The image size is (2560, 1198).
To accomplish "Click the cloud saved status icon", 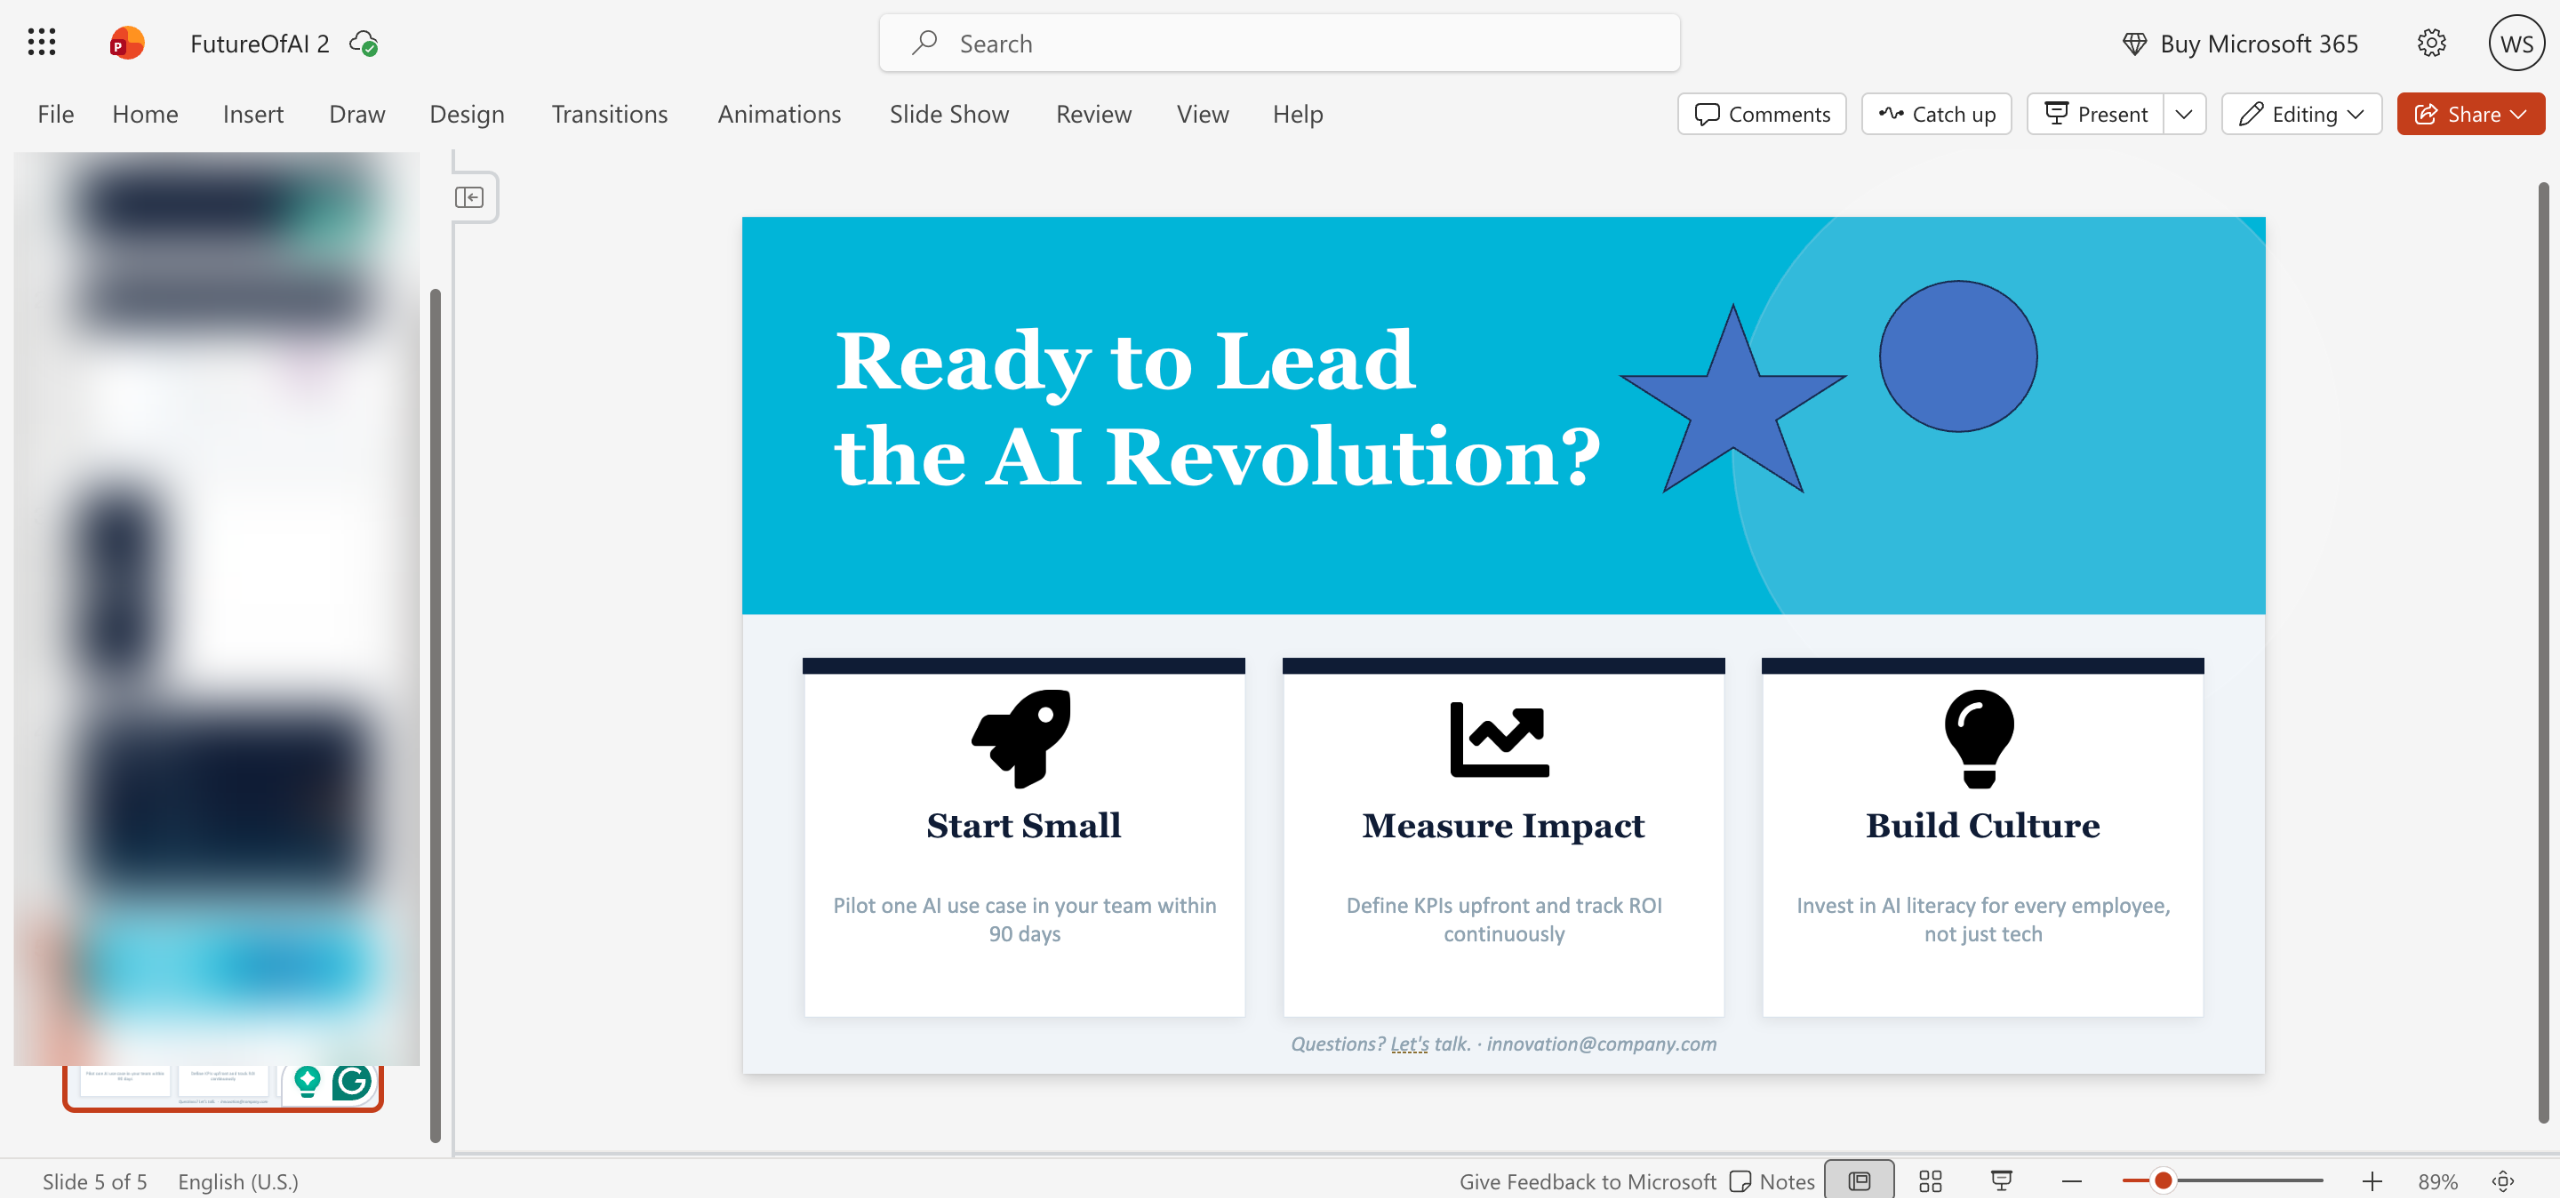I will 363,43.
